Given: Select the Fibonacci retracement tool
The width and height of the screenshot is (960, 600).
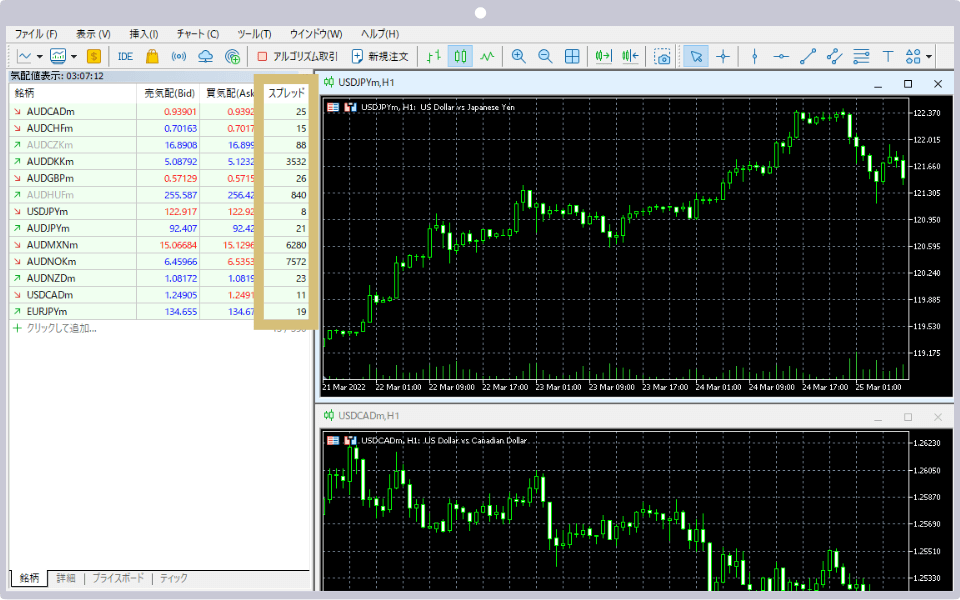Looking at the screenshot, I should pyautogui.click(x=861, y=56).
